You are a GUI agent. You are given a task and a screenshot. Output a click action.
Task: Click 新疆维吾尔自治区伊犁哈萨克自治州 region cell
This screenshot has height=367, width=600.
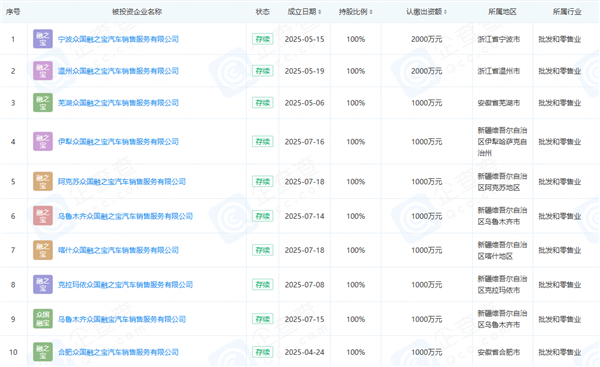(502, 142)
